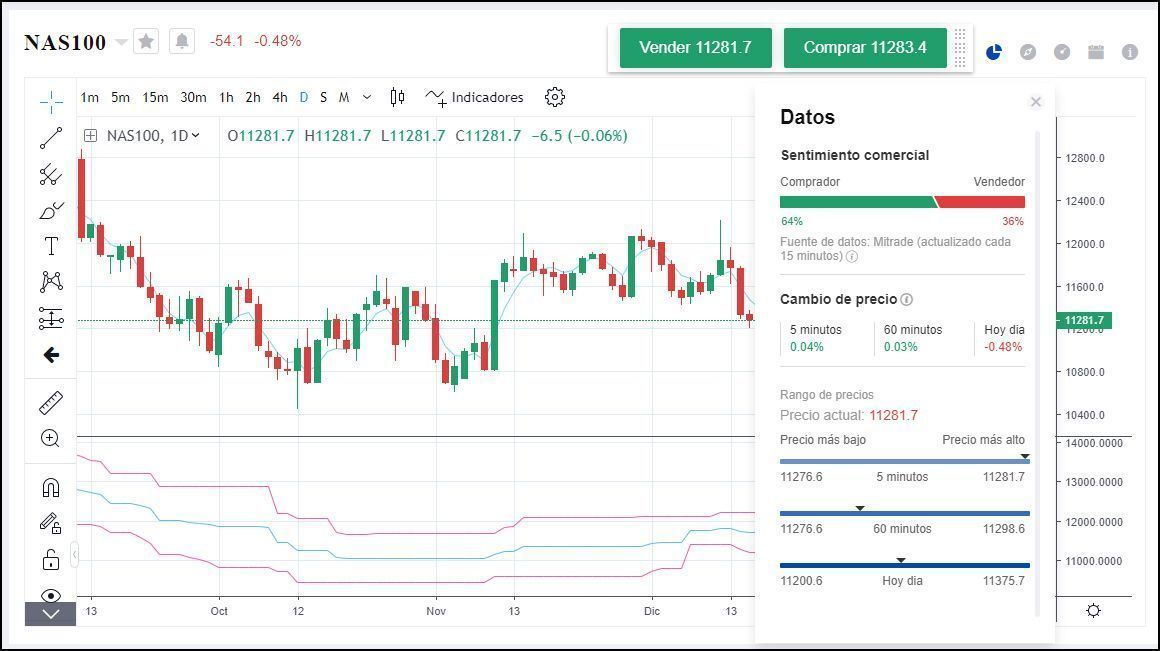
Task: Select the monthly M interval
Action: click(x=343, y=97)
